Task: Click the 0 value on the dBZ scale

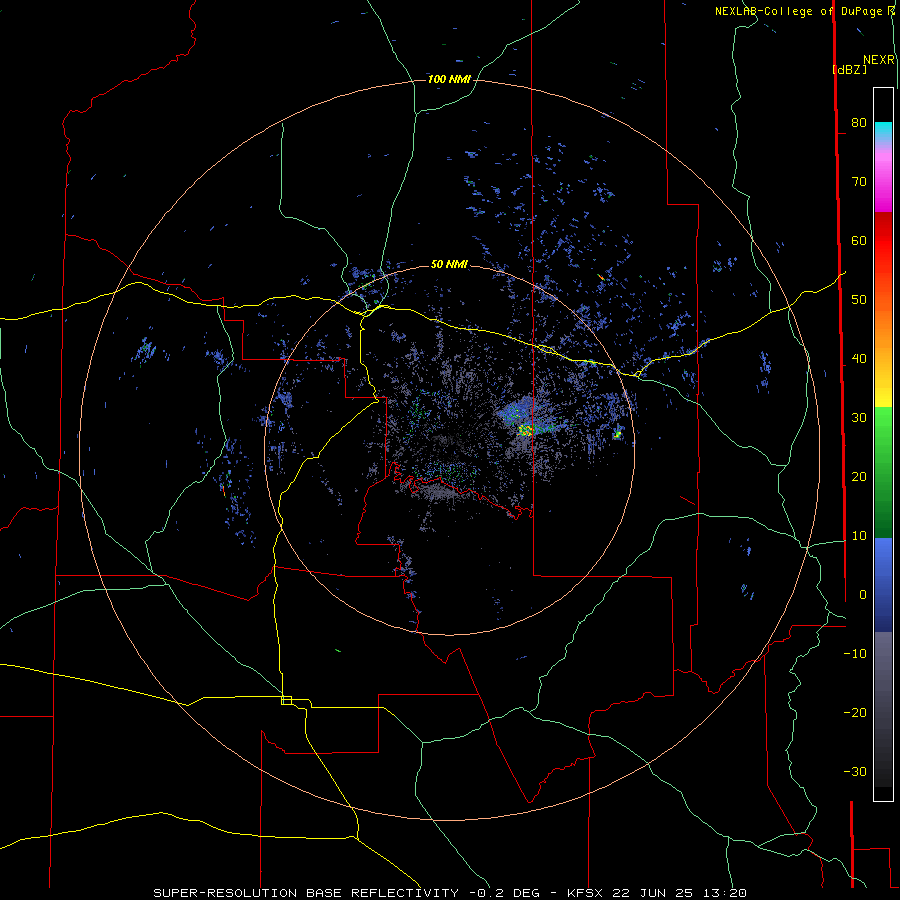Action: 863,595
